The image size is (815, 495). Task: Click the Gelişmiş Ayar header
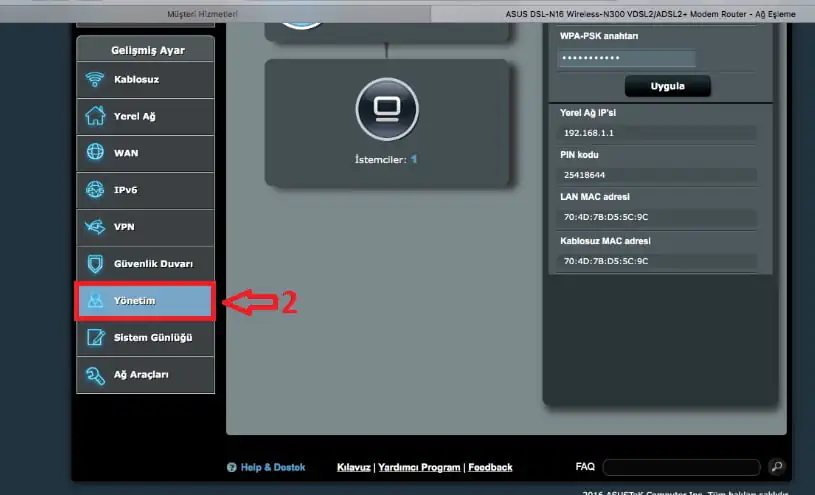pos(146,50)
